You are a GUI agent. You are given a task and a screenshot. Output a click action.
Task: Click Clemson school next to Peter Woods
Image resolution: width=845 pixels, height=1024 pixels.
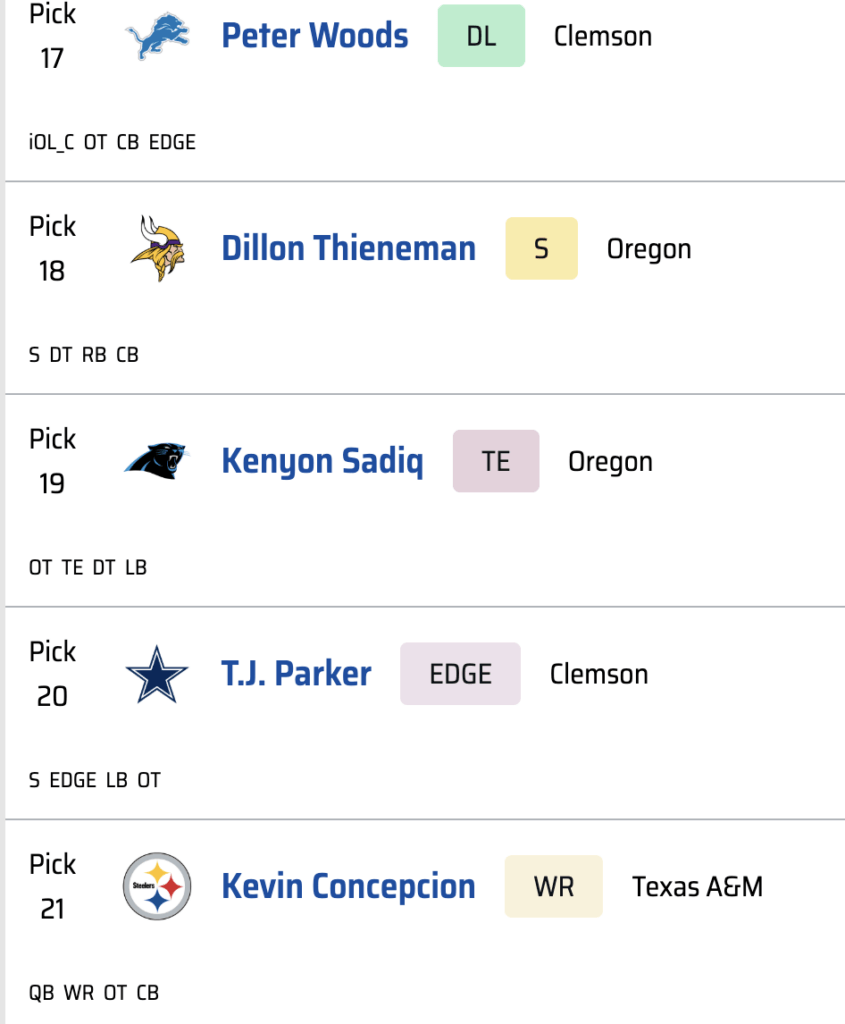pos(603,36)
